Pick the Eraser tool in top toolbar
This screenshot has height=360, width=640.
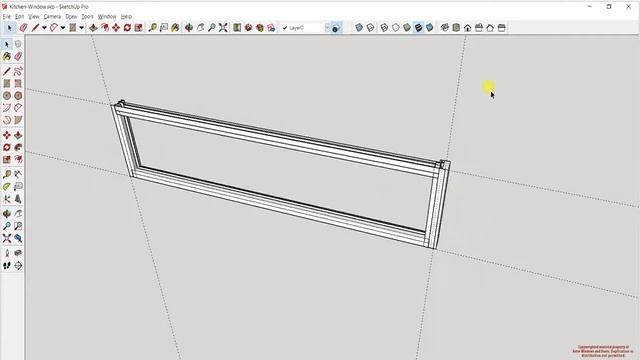coord(23,28)
